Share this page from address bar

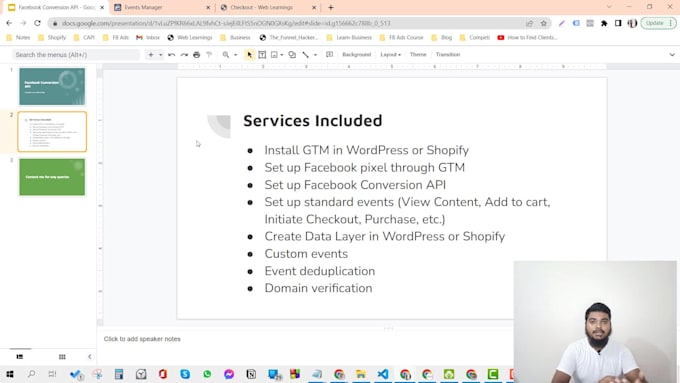530,23
